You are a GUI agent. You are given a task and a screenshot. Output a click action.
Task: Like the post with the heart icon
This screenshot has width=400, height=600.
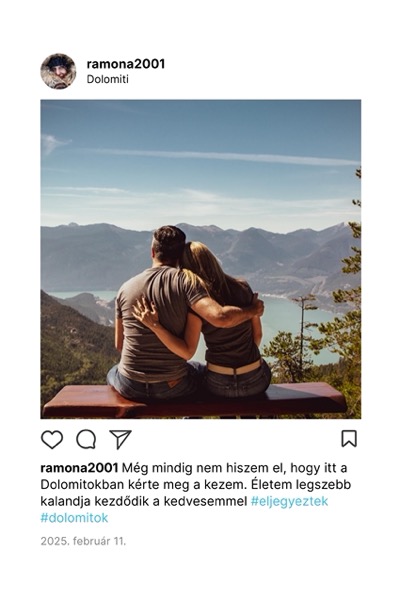pos(52,439)
